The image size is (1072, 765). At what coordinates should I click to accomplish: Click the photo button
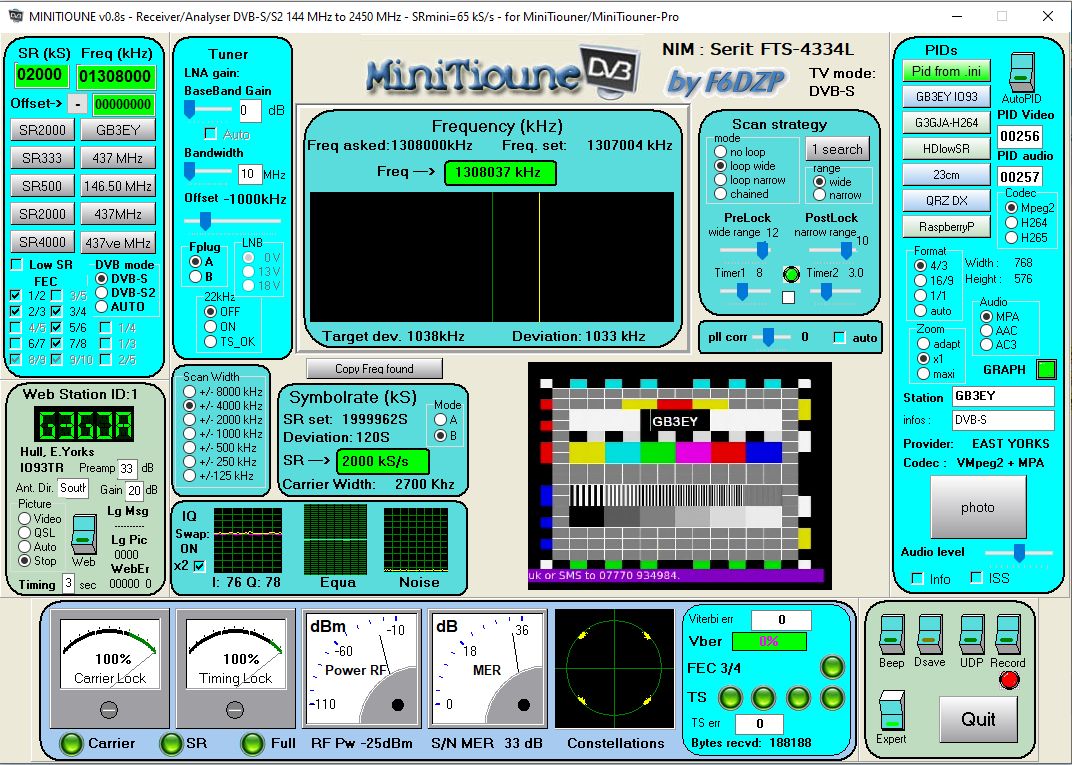tap(978, 507)
